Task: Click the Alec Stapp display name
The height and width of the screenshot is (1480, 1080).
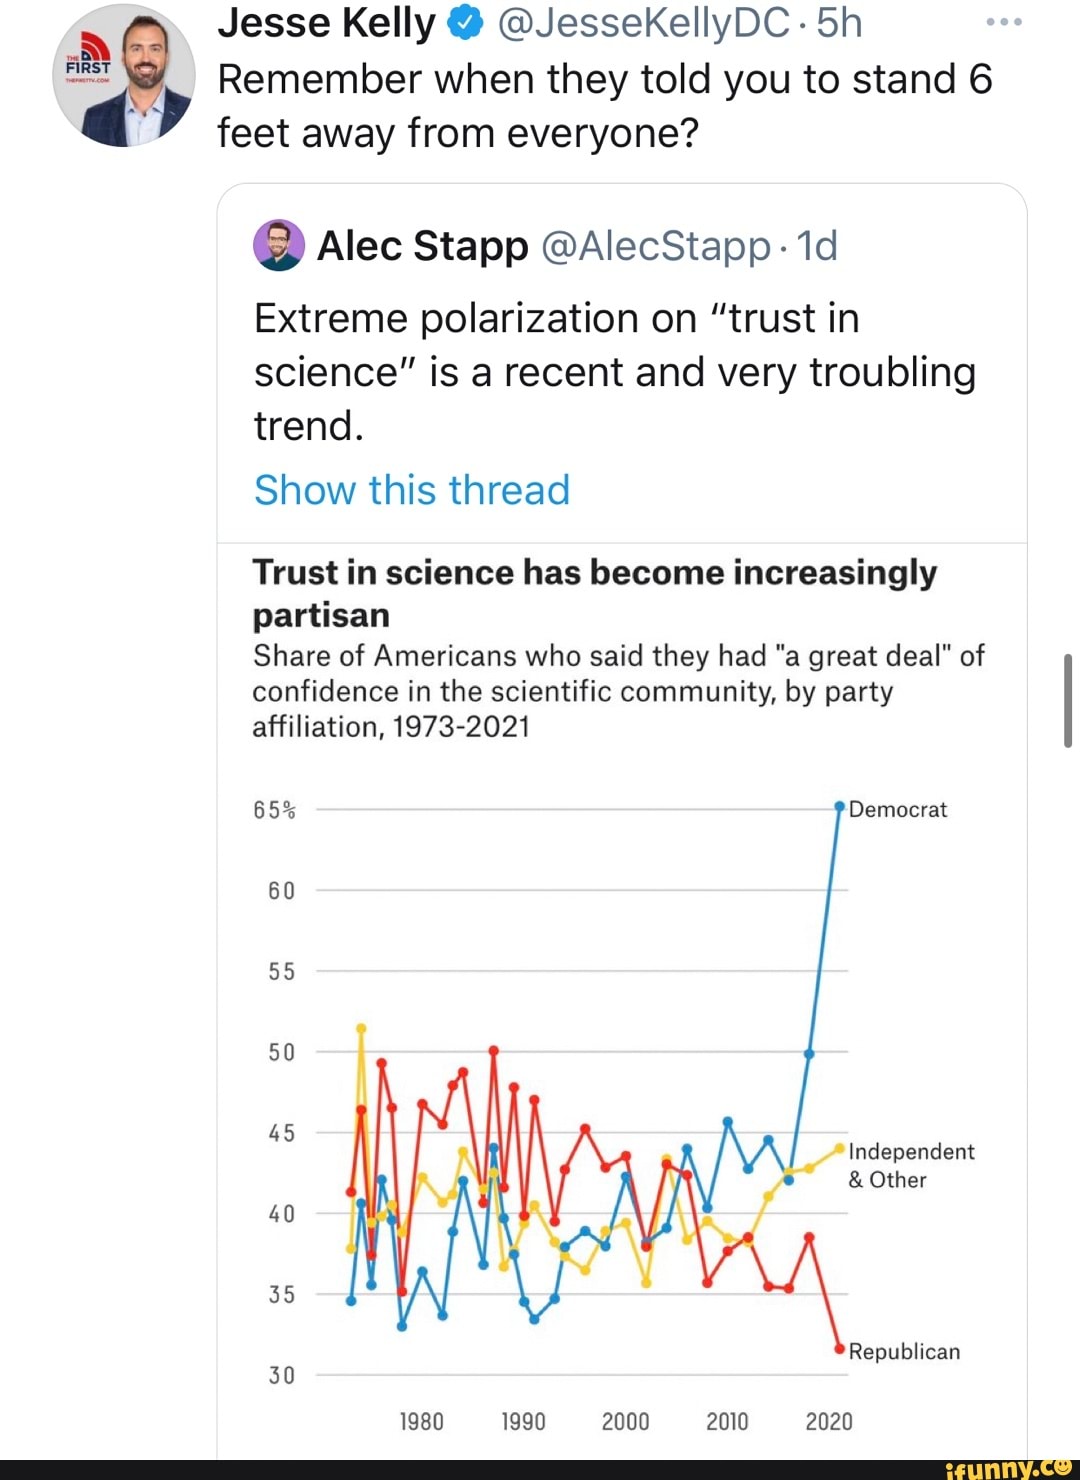Action: click(422, 246)
